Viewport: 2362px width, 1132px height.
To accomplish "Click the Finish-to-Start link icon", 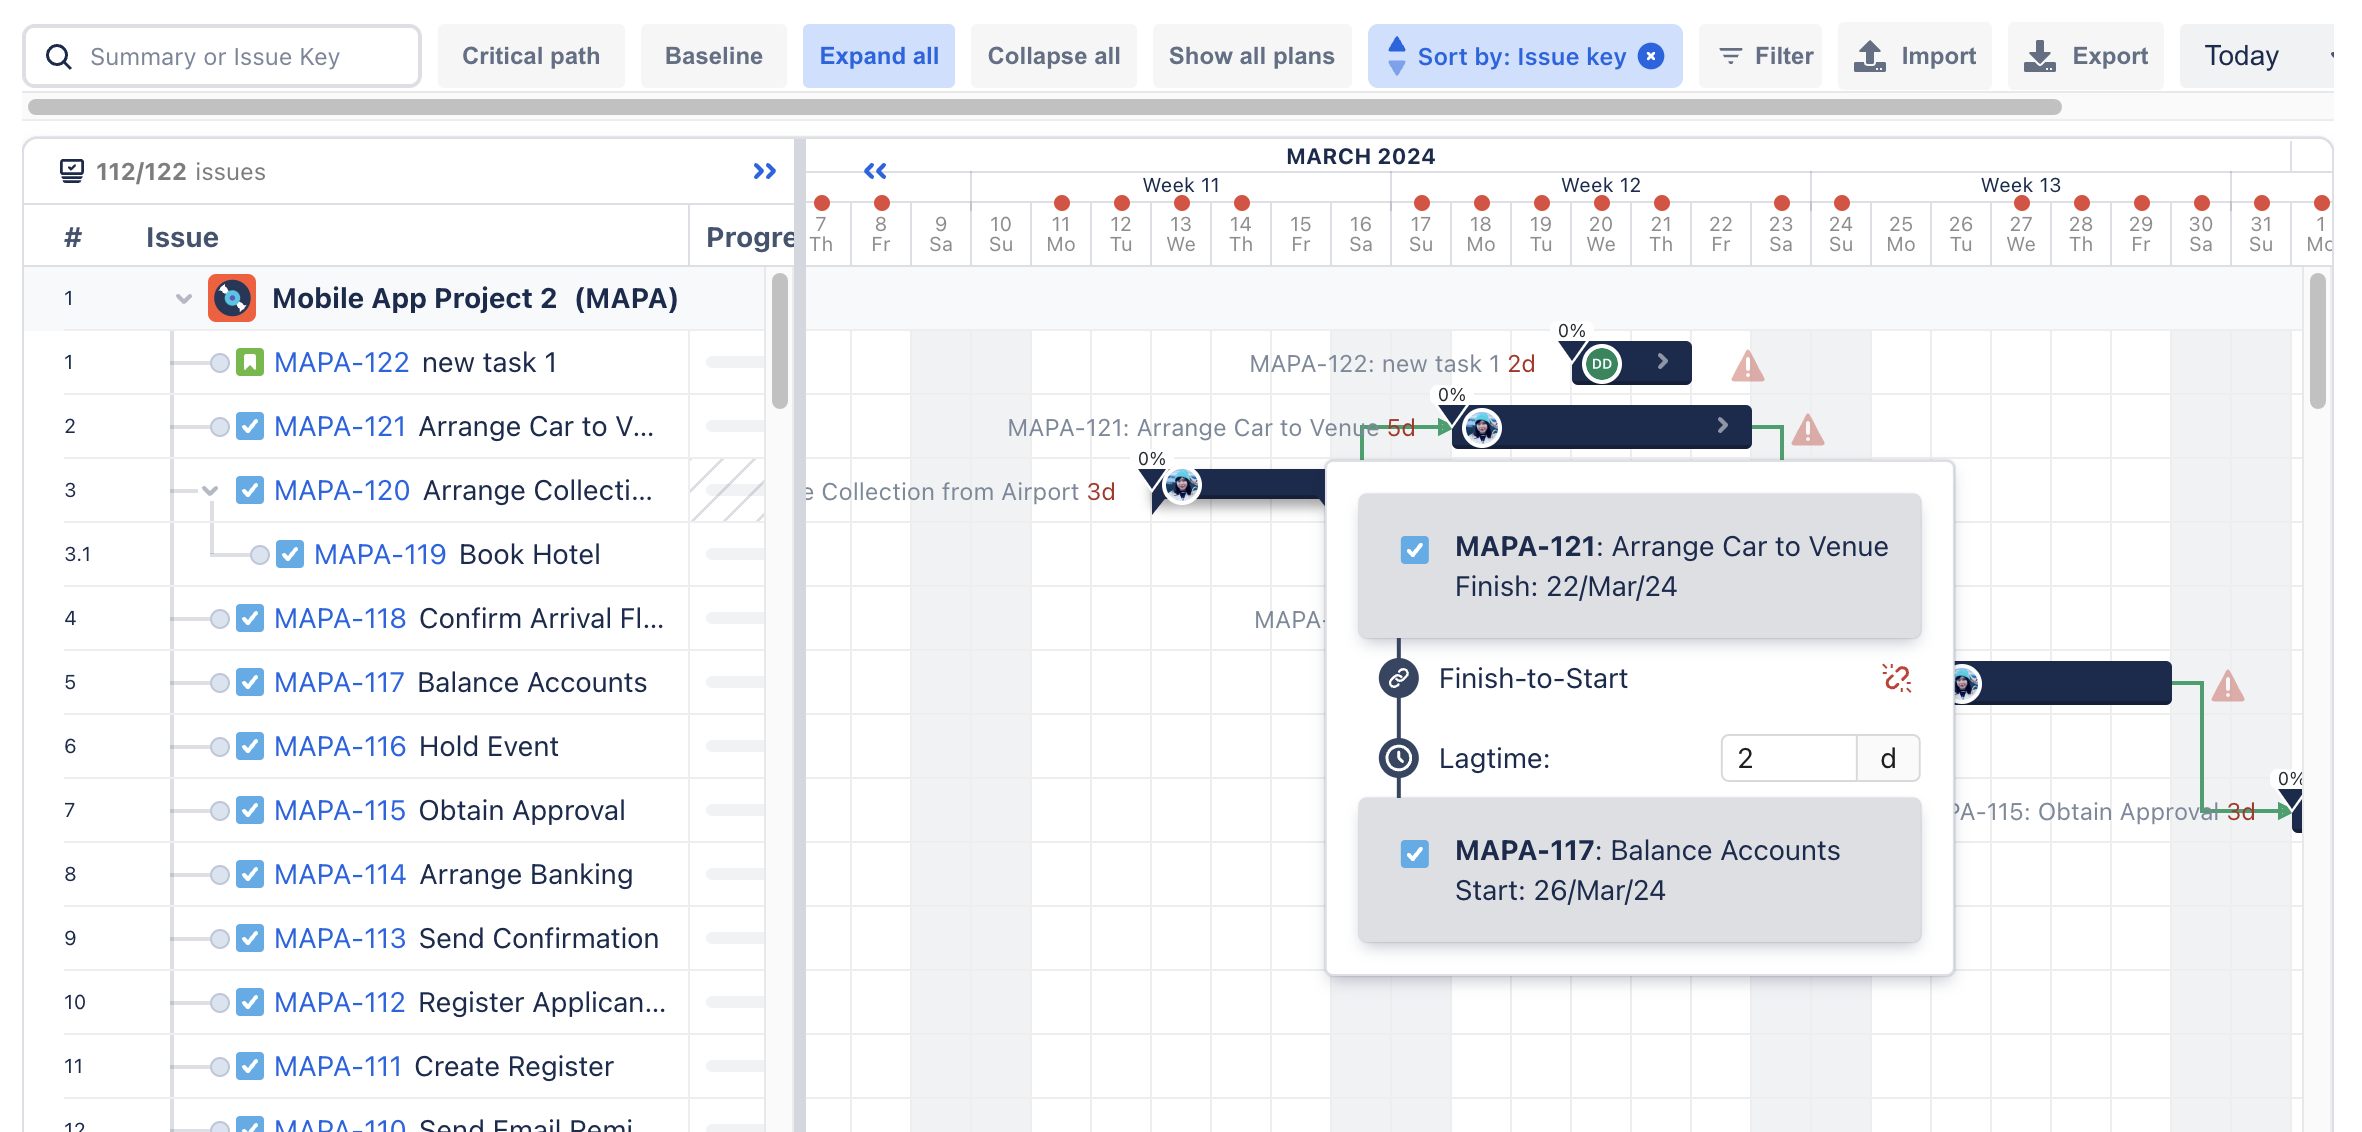I will [1399, 679].
